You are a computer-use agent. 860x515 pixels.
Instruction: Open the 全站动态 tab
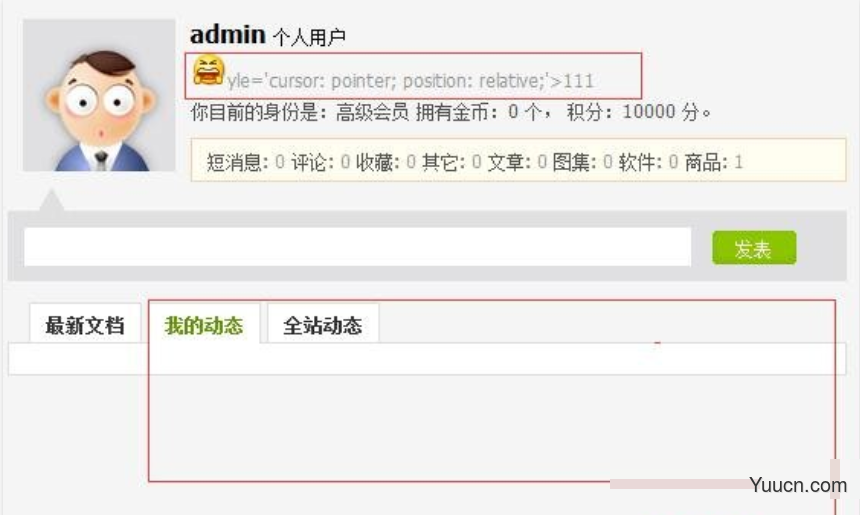point(323,324)
